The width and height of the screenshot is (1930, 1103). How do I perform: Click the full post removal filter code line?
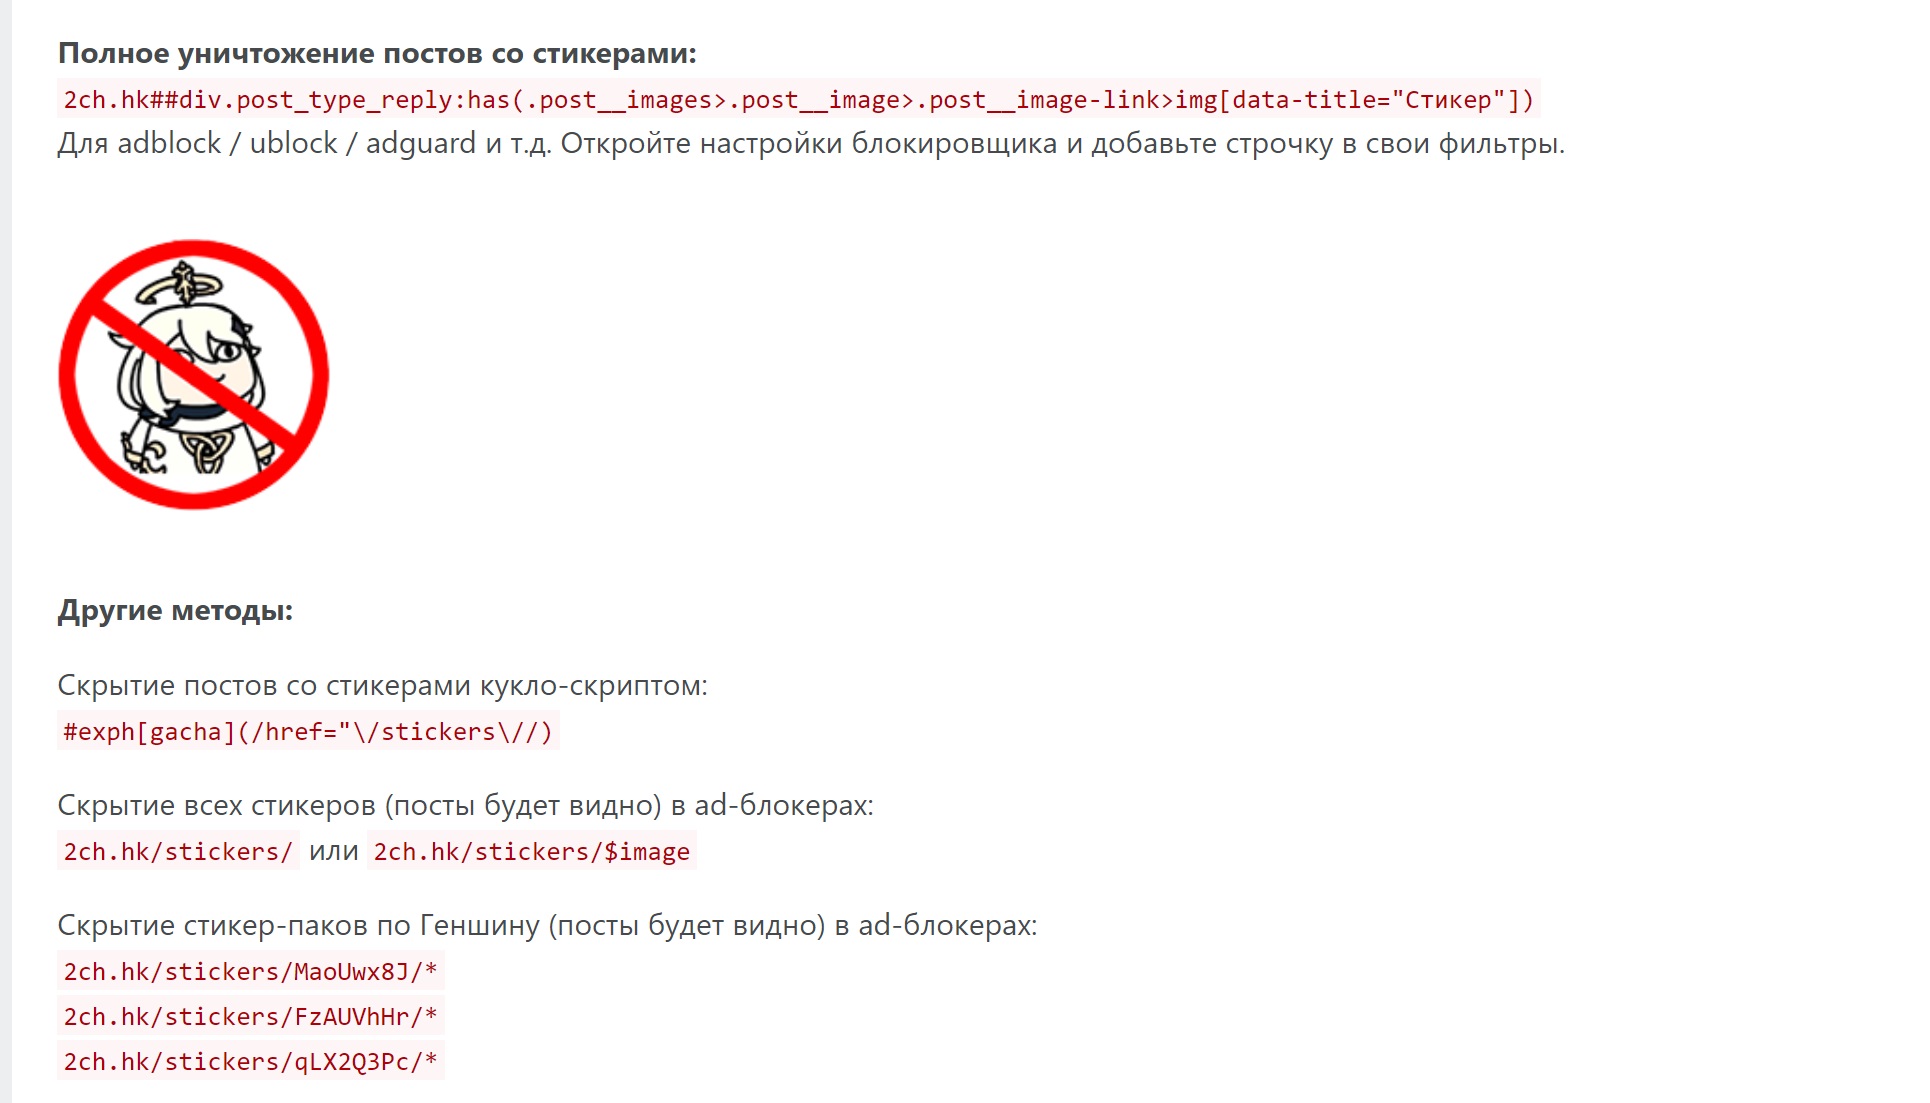coord(798,100)
